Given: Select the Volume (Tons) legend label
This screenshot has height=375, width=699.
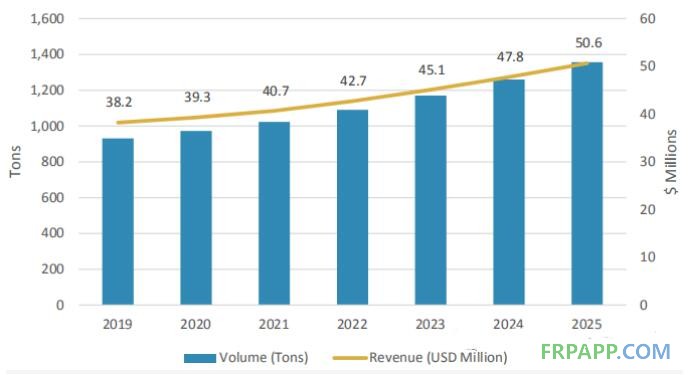Looking at the screenshot, I should [263, 358].
